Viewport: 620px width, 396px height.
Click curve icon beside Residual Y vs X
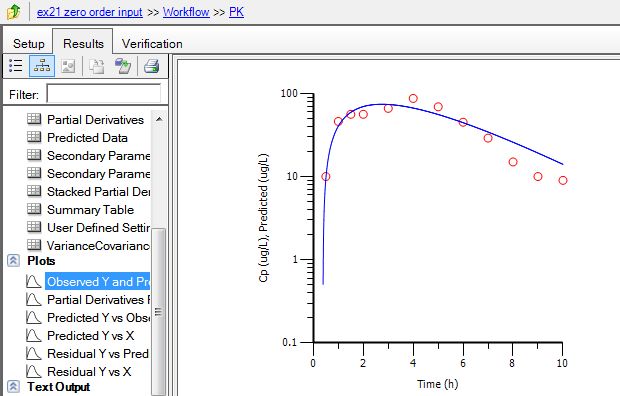(x=34, y=371)
